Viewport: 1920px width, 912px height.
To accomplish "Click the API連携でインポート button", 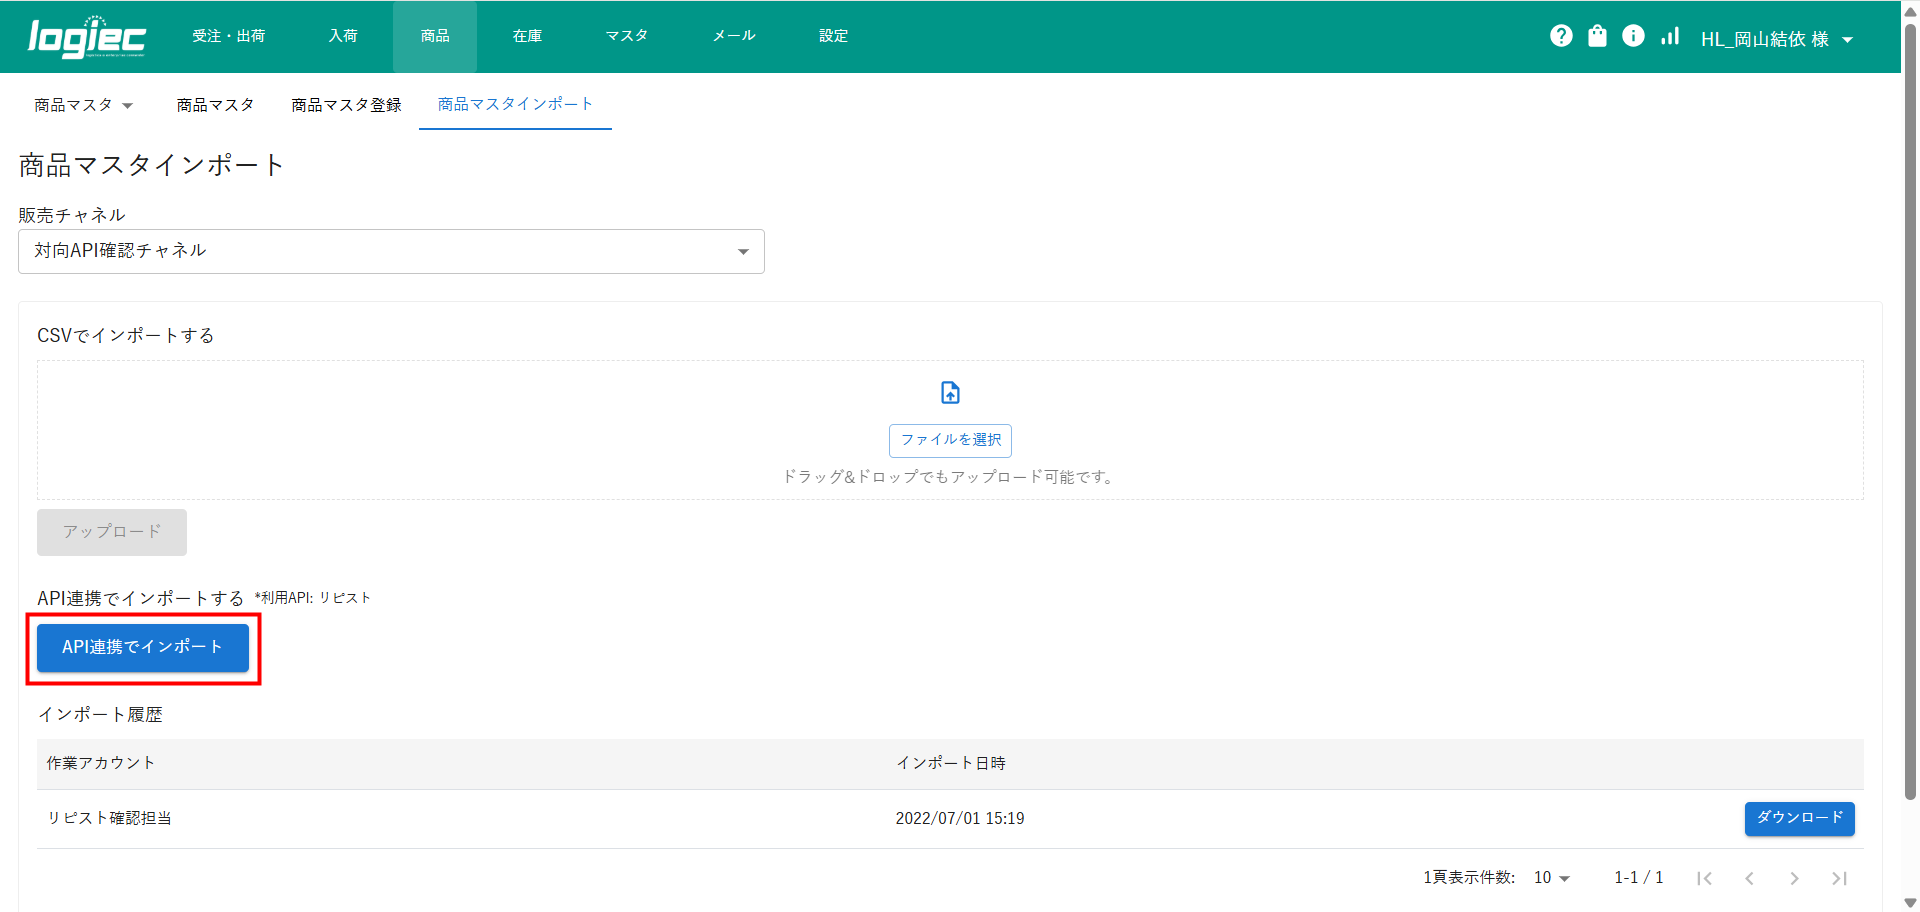I will (x=143, y=648).
